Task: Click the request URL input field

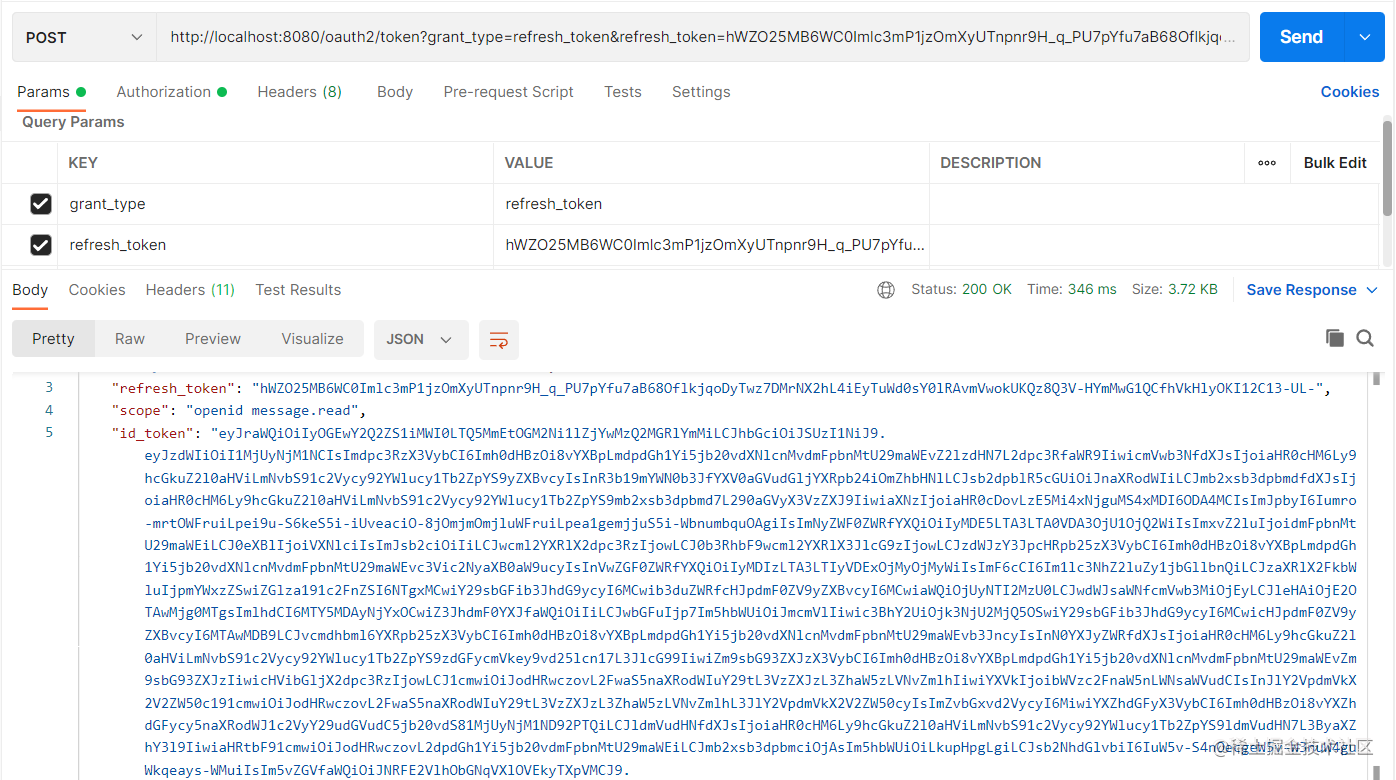Action: click(x=703, y=37)
